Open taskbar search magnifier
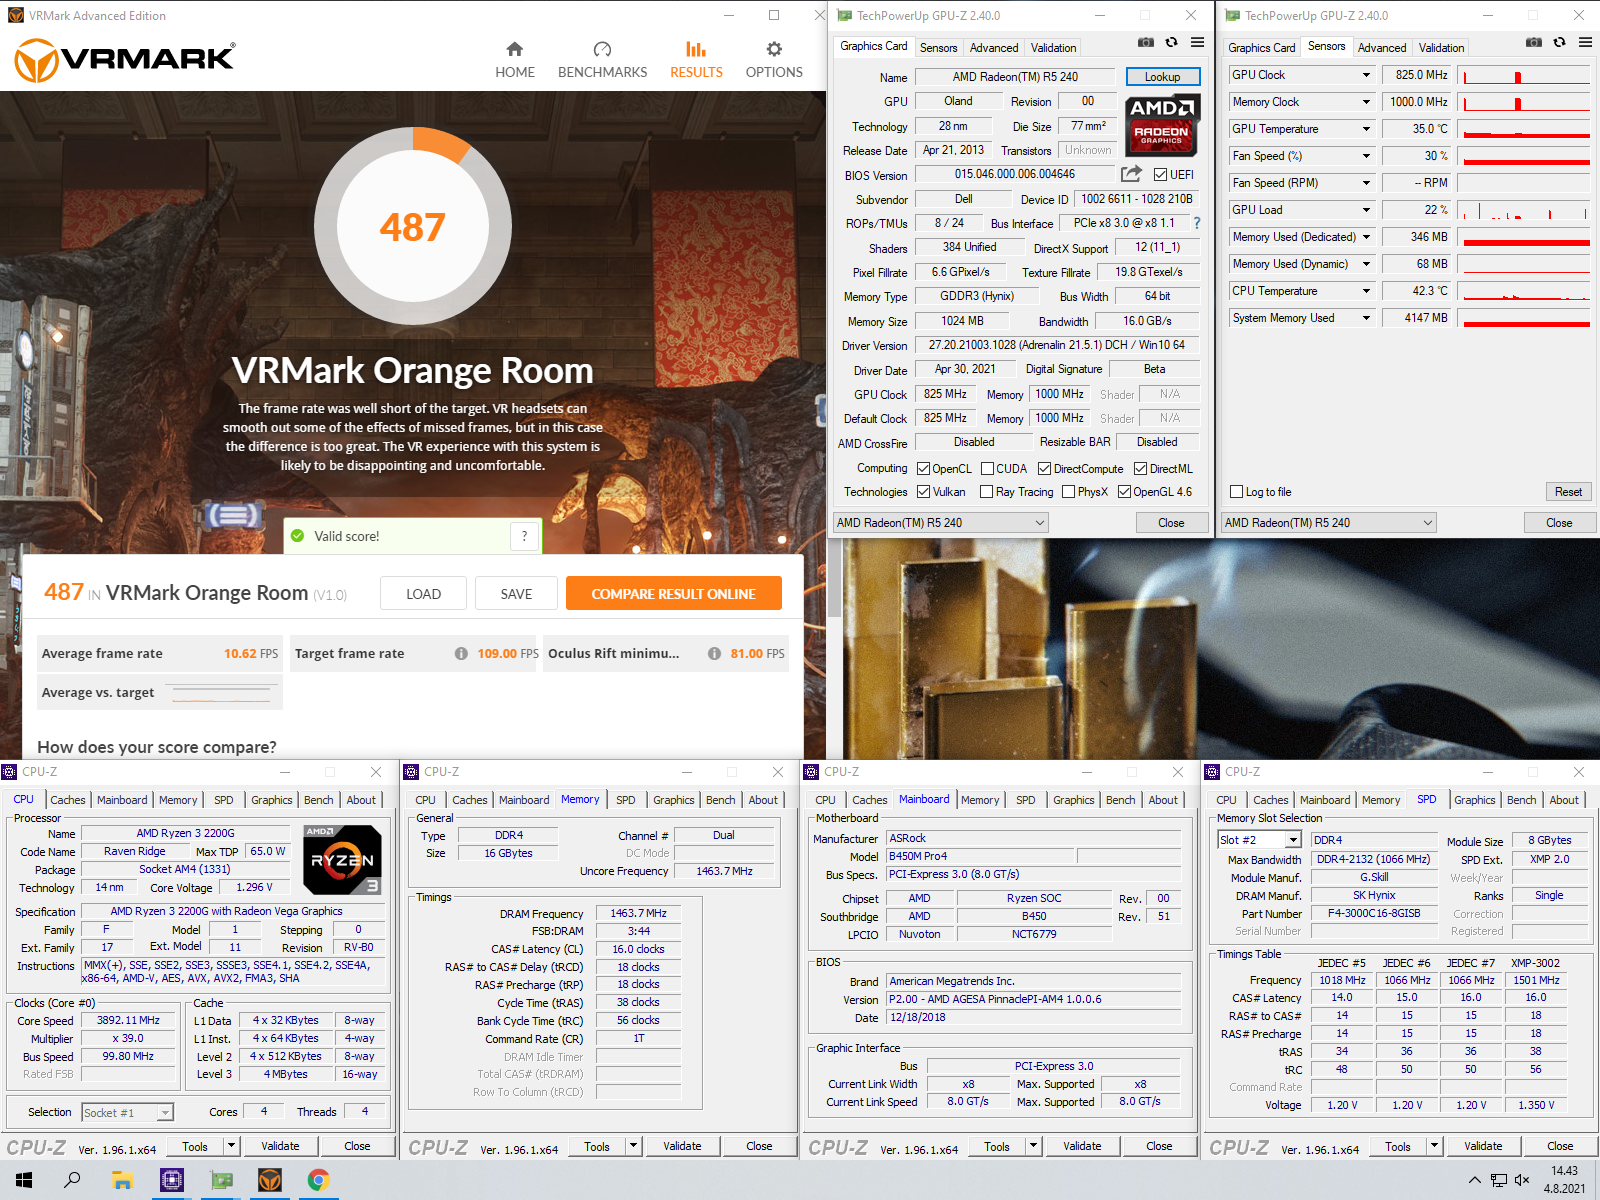Screen dimensions: 1600x1200 [x=72, y=1180]
